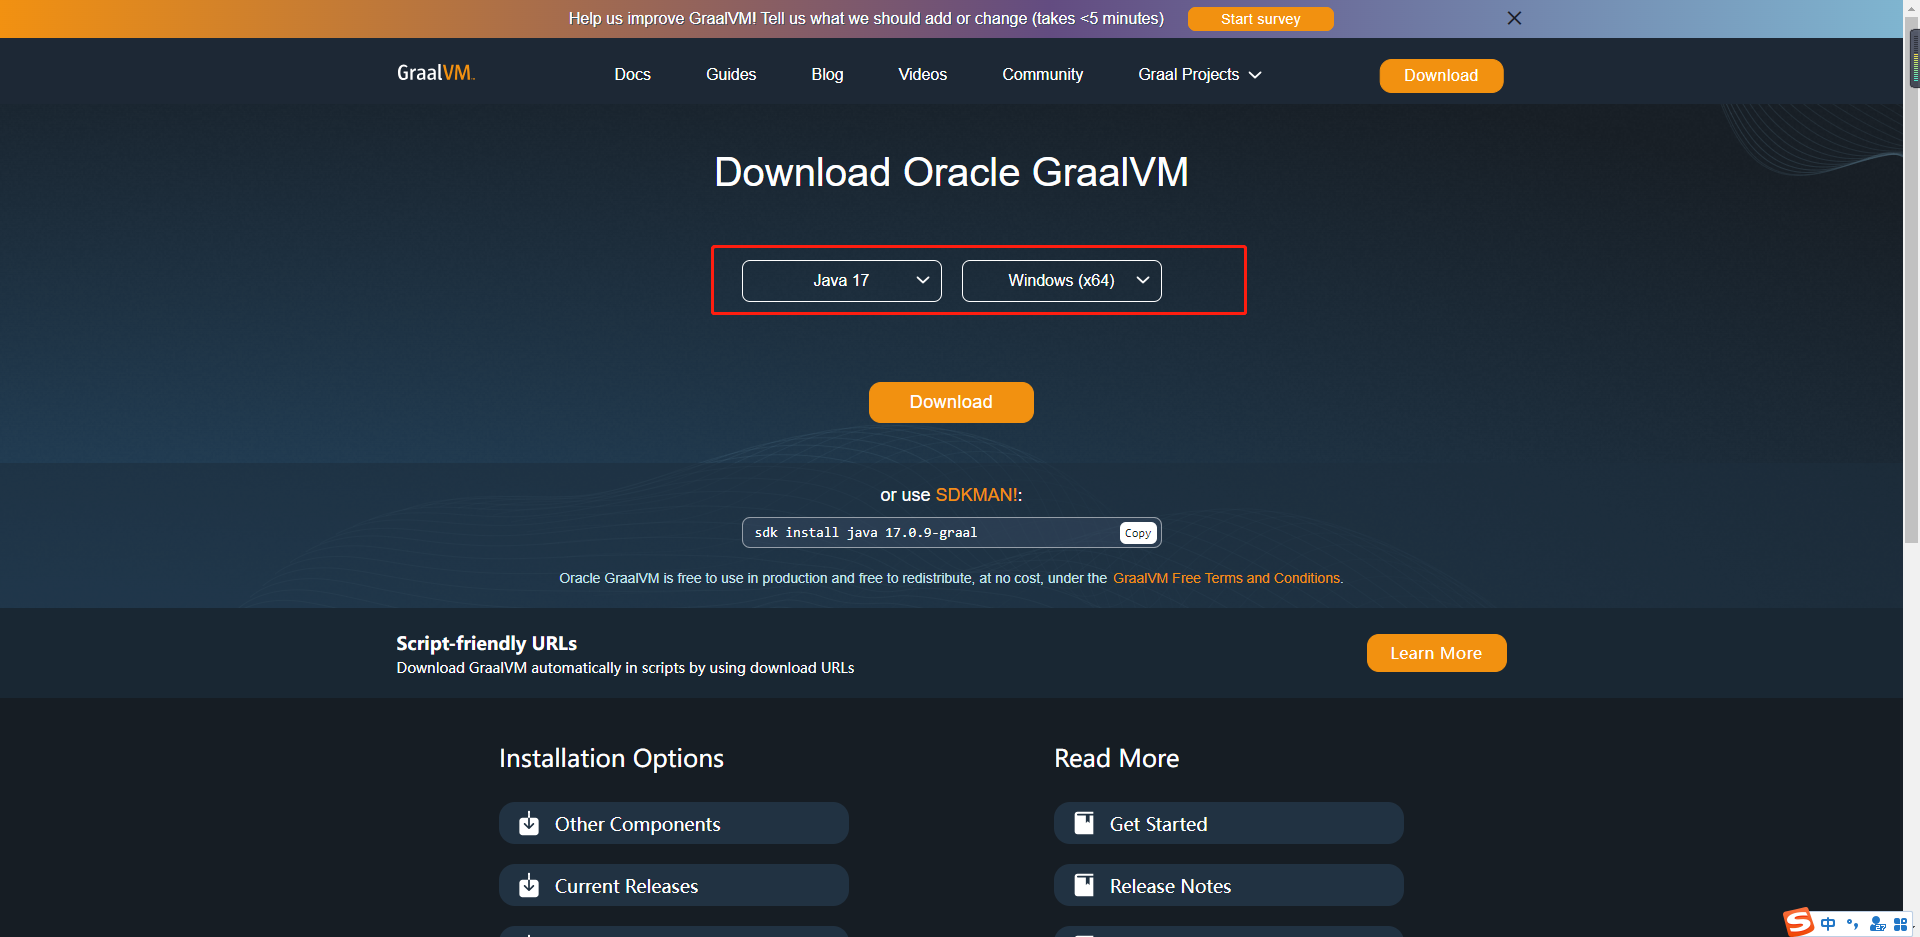Screen dimensions: 1920x937
Task: Click the 'Installation Options' heading
Action: [611, 759]
